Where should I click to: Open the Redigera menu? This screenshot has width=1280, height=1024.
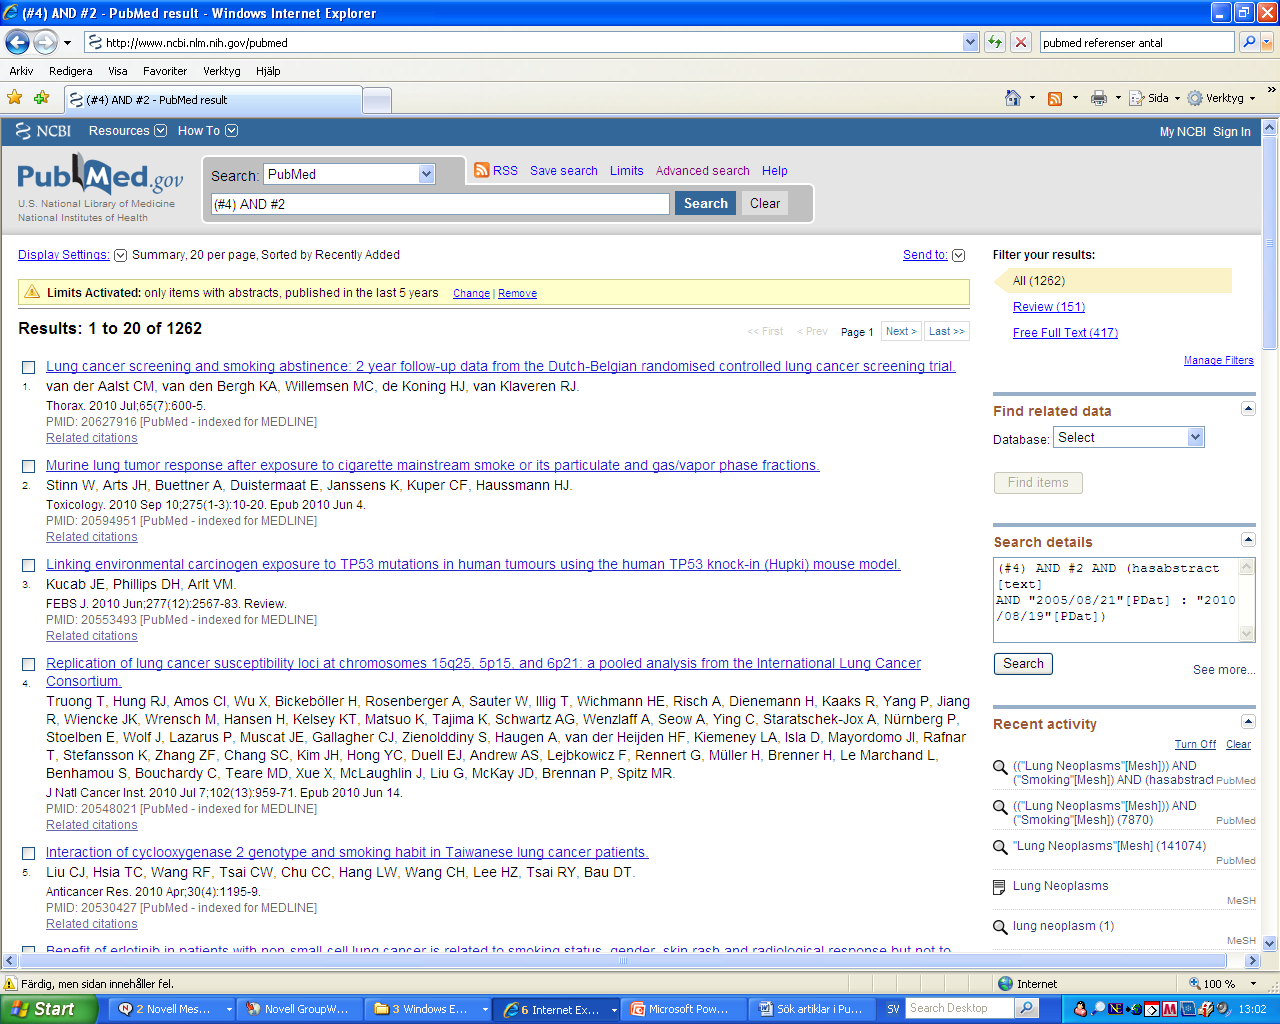click(70, 71)
